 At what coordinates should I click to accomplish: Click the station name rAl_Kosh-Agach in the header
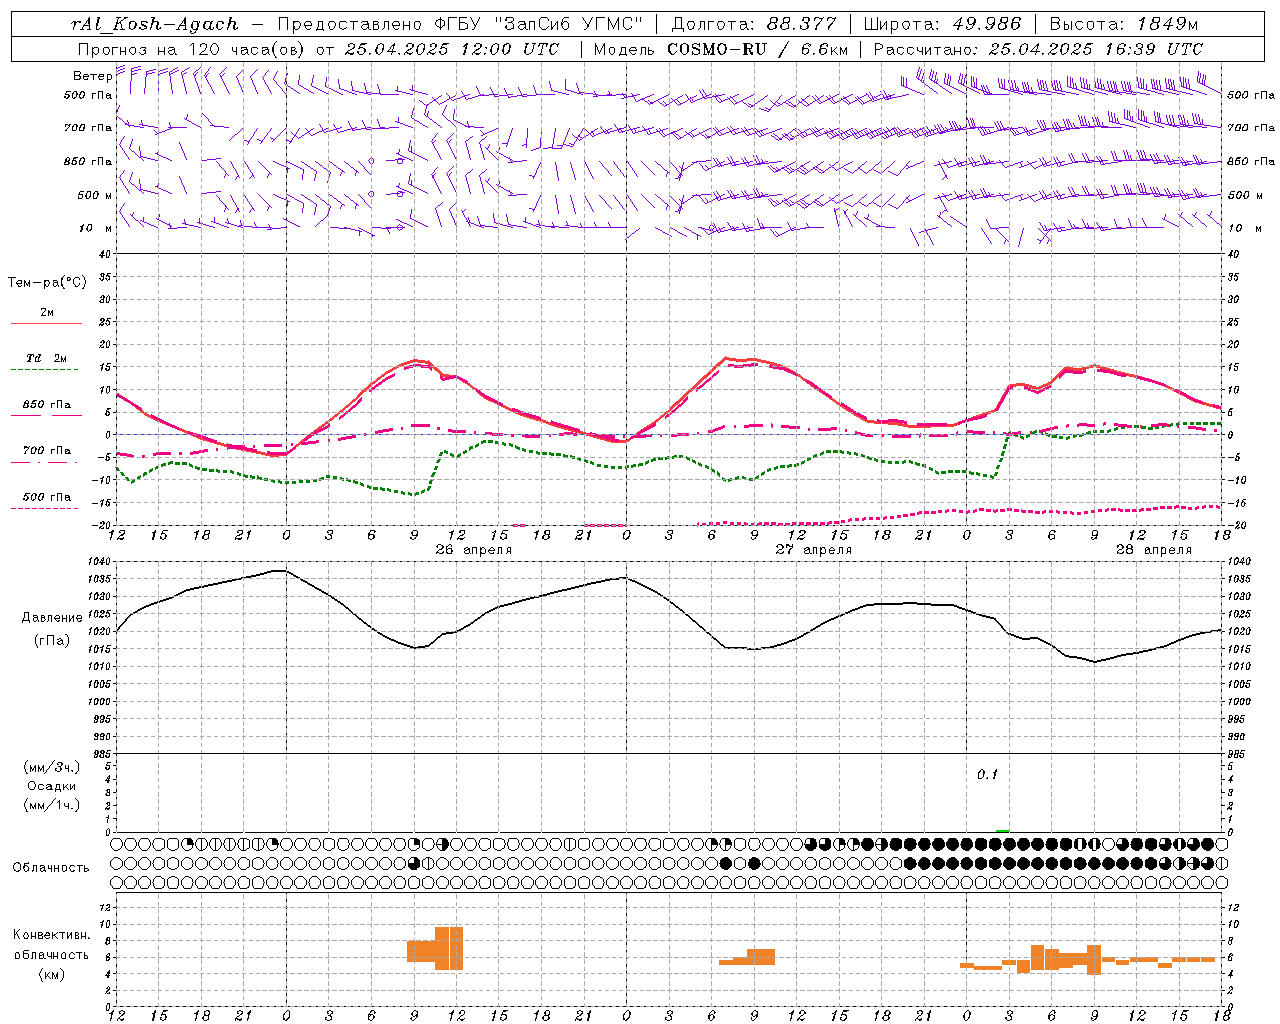155,24
